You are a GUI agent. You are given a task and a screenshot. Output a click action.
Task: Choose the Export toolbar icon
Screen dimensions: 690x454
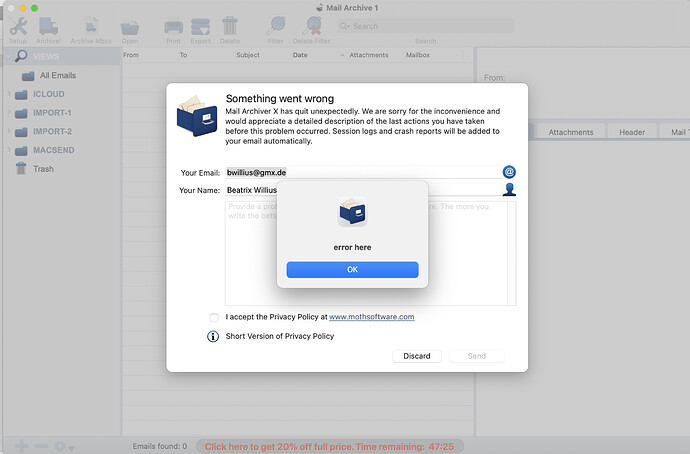[200, 27]
